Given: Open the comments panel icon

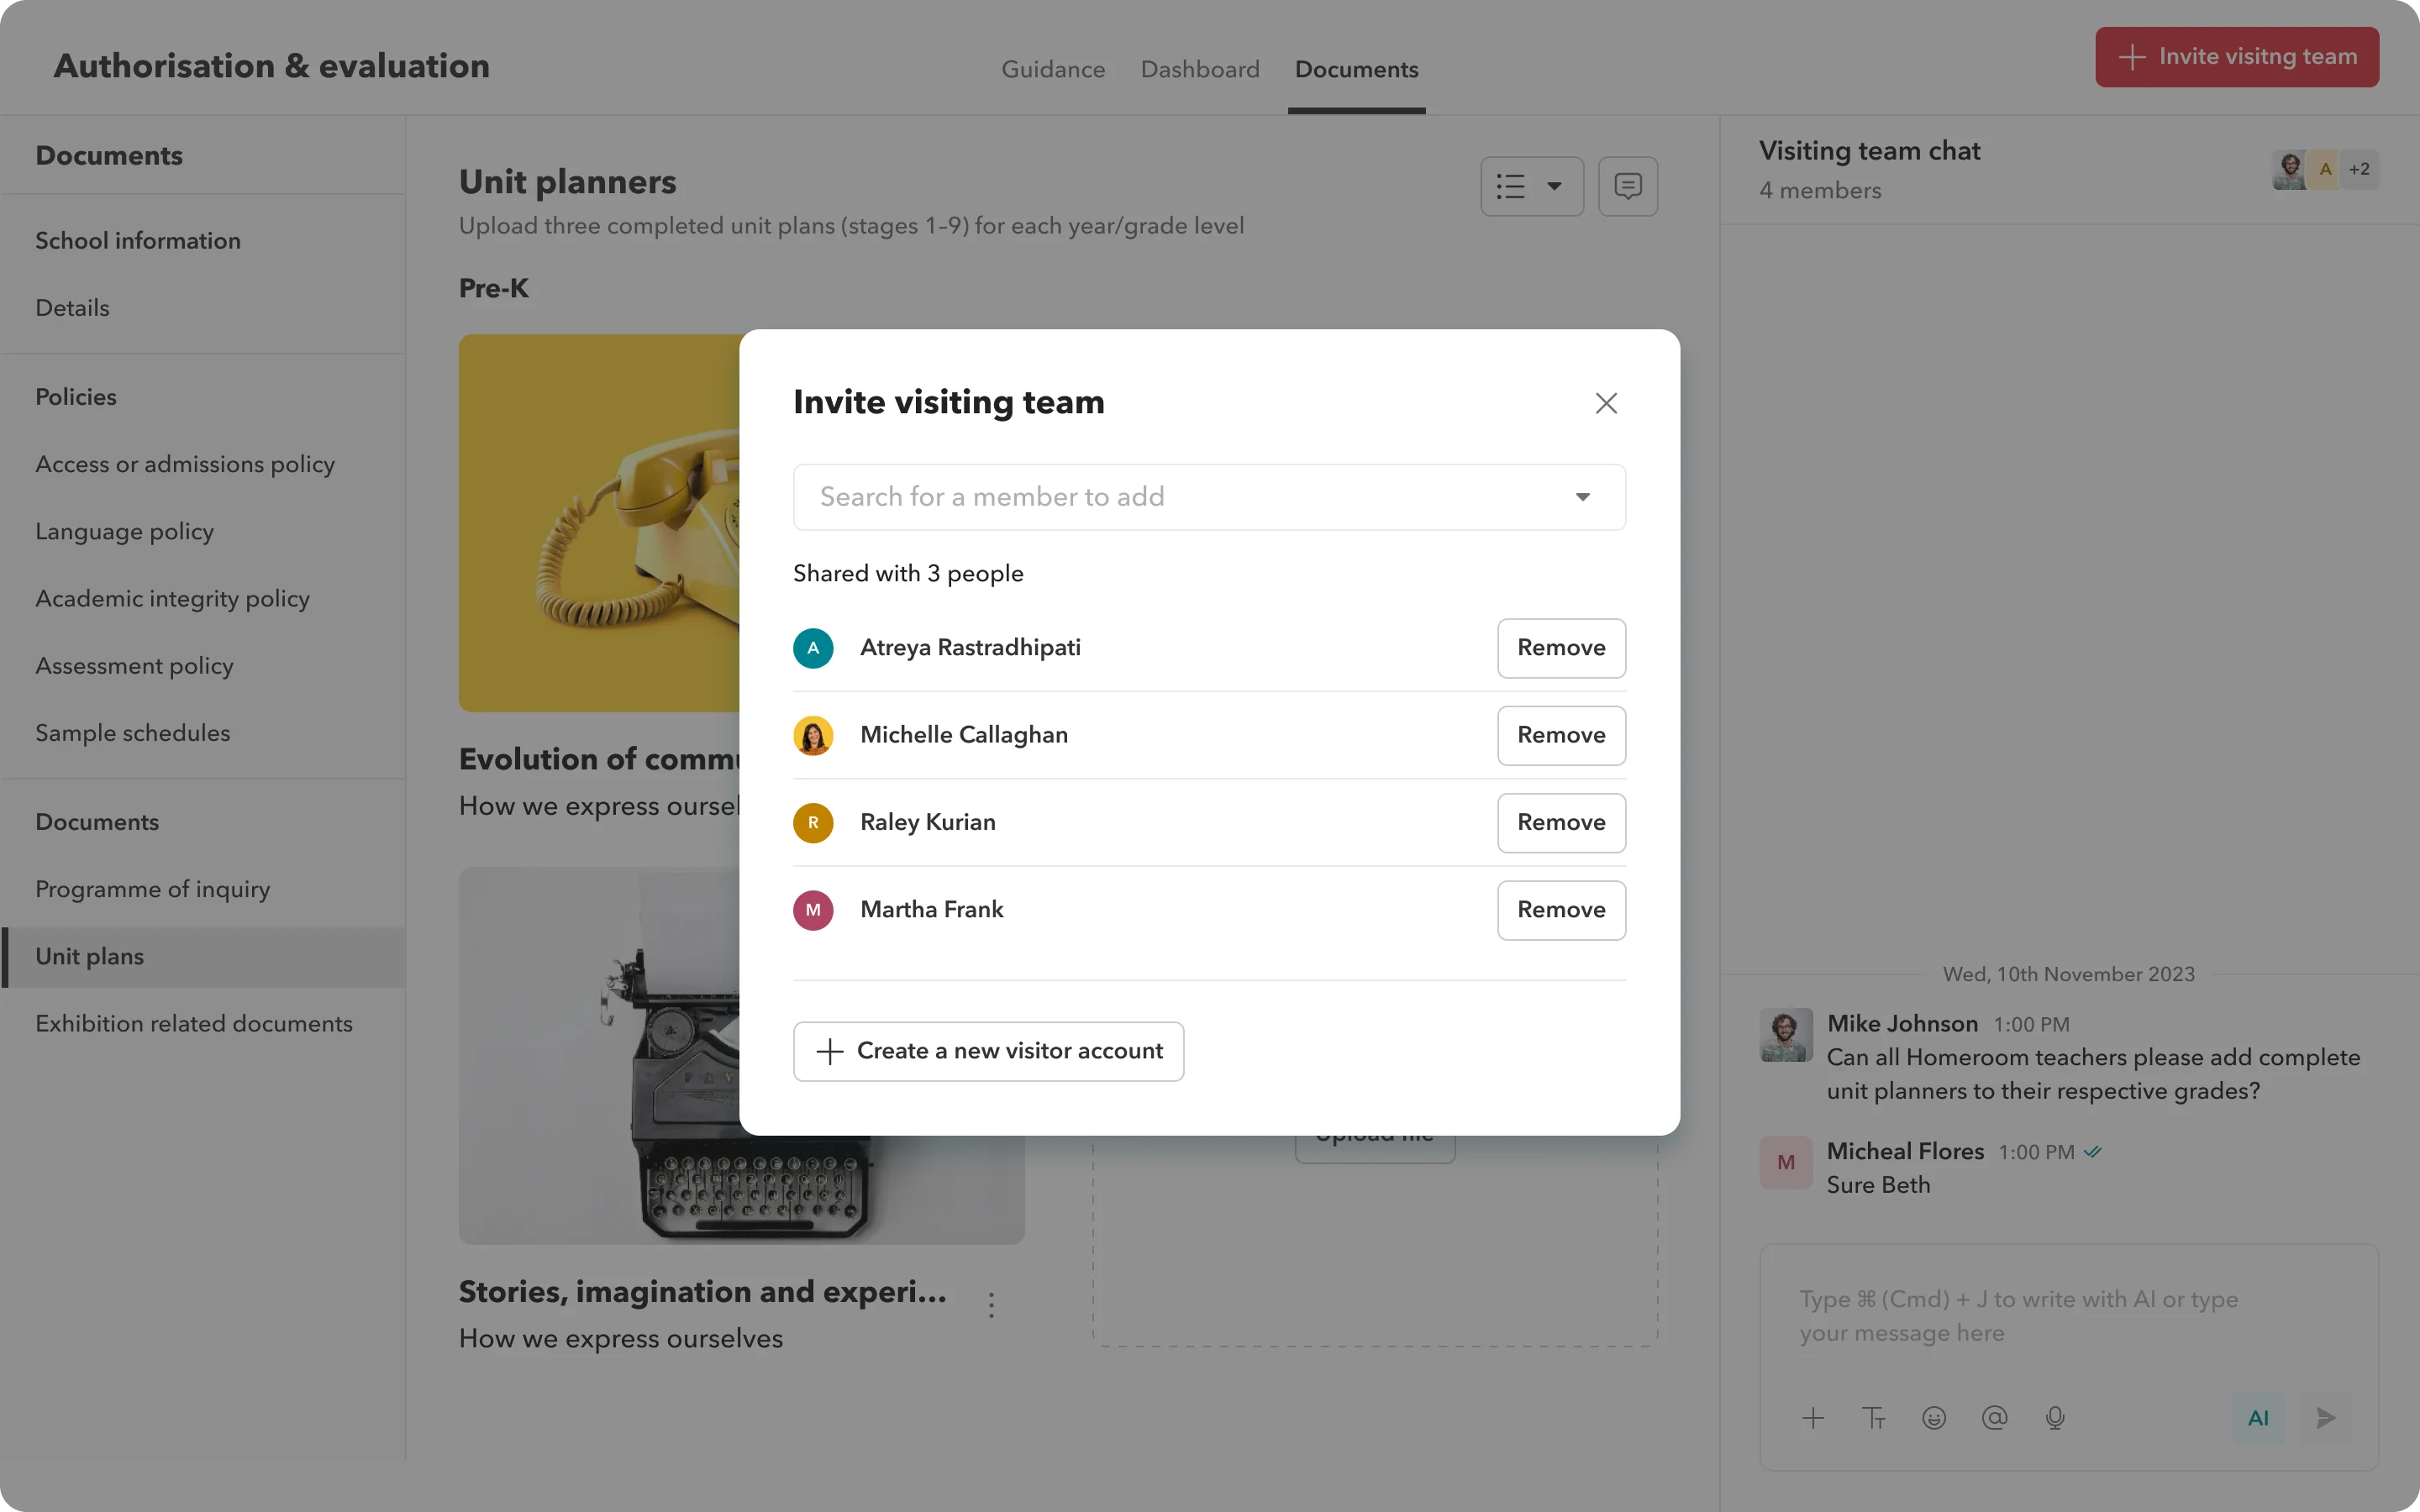Looking at the screenshot, I should [x=1628, y=185].
